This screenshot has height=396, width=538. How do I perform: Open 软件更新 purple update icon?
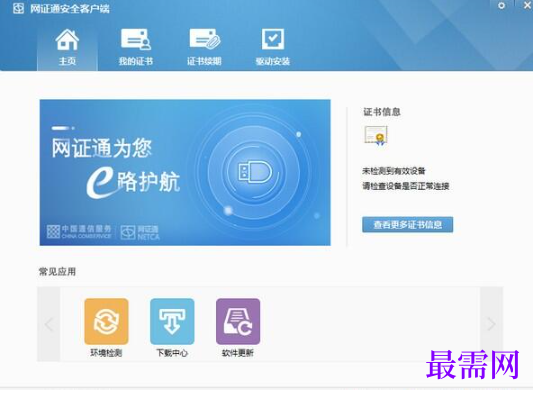pos(238,321)
